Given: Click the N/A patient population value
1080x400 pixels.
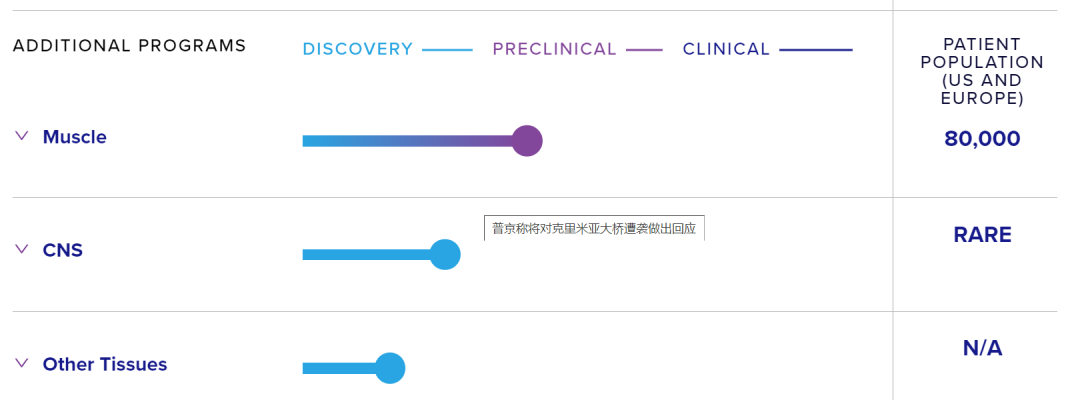Looking at the screenshot, I should click(982, 348).
